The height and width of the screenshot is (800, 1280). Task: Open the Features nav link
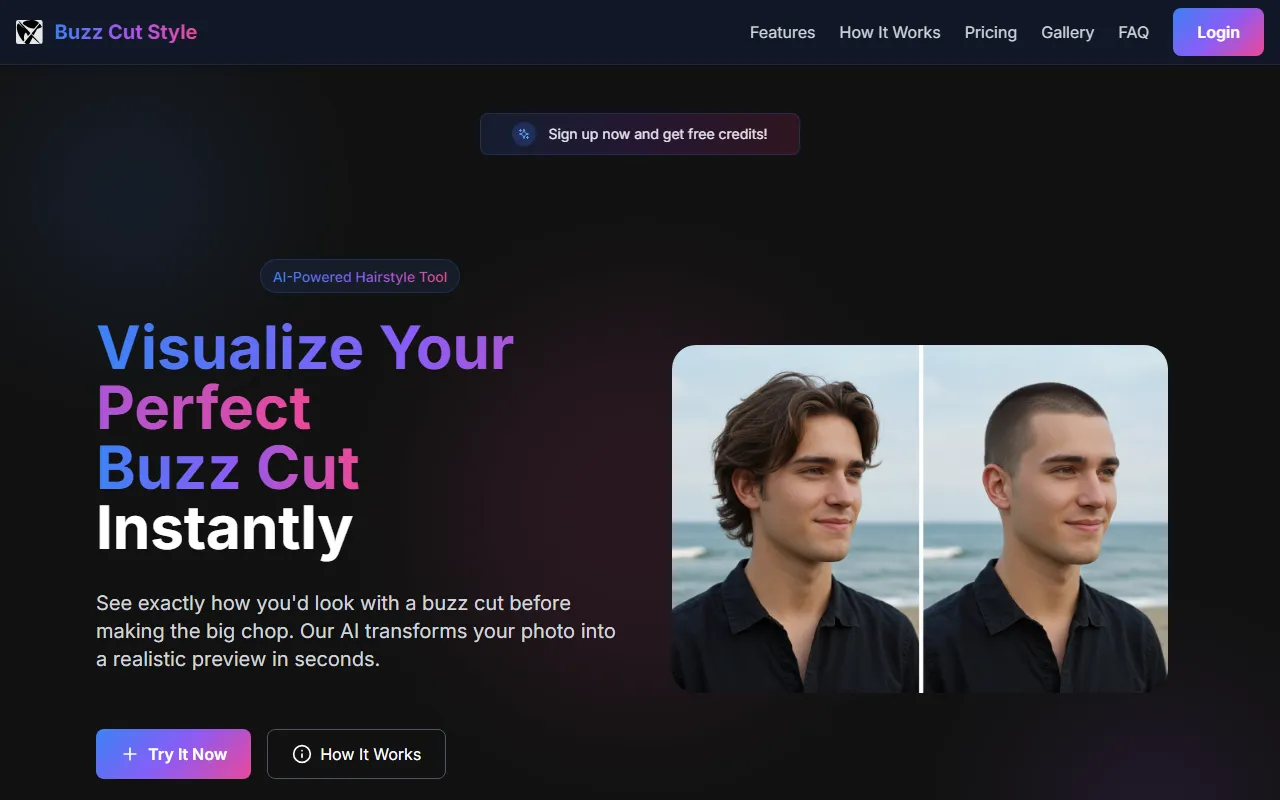tap(782, 32)
